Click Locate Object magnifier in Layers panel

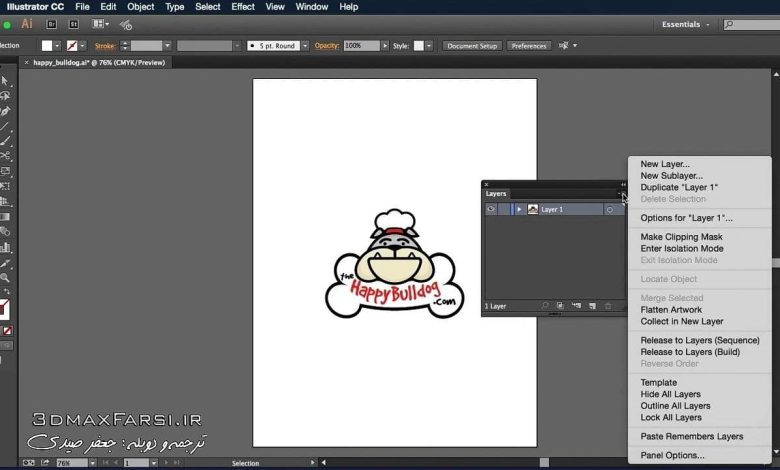coord(545,306)
